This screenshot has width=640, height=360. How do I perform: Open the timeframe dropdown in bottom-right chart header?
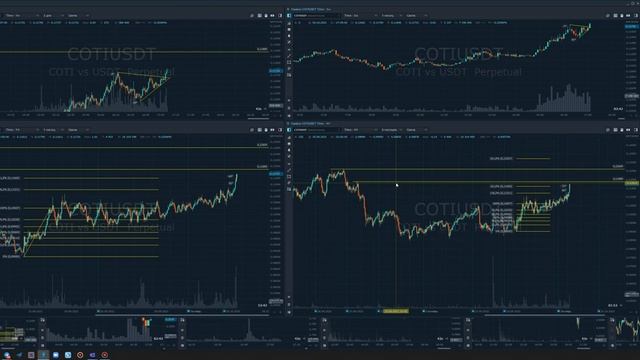click(360, 130)
